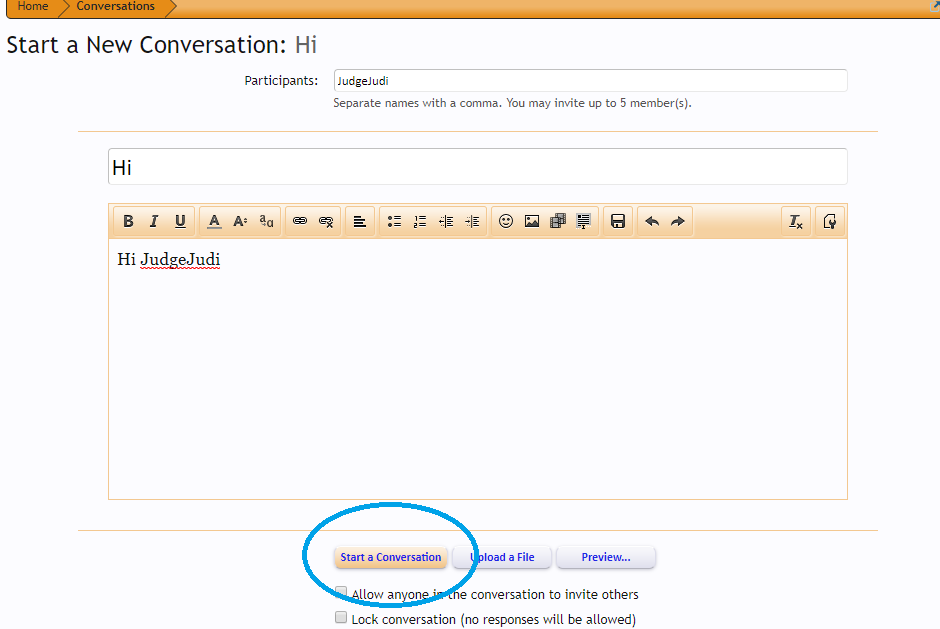The width and height of the screenshot is (940, 629).
Task: Undo the last edit
Action: click(652, 221)
